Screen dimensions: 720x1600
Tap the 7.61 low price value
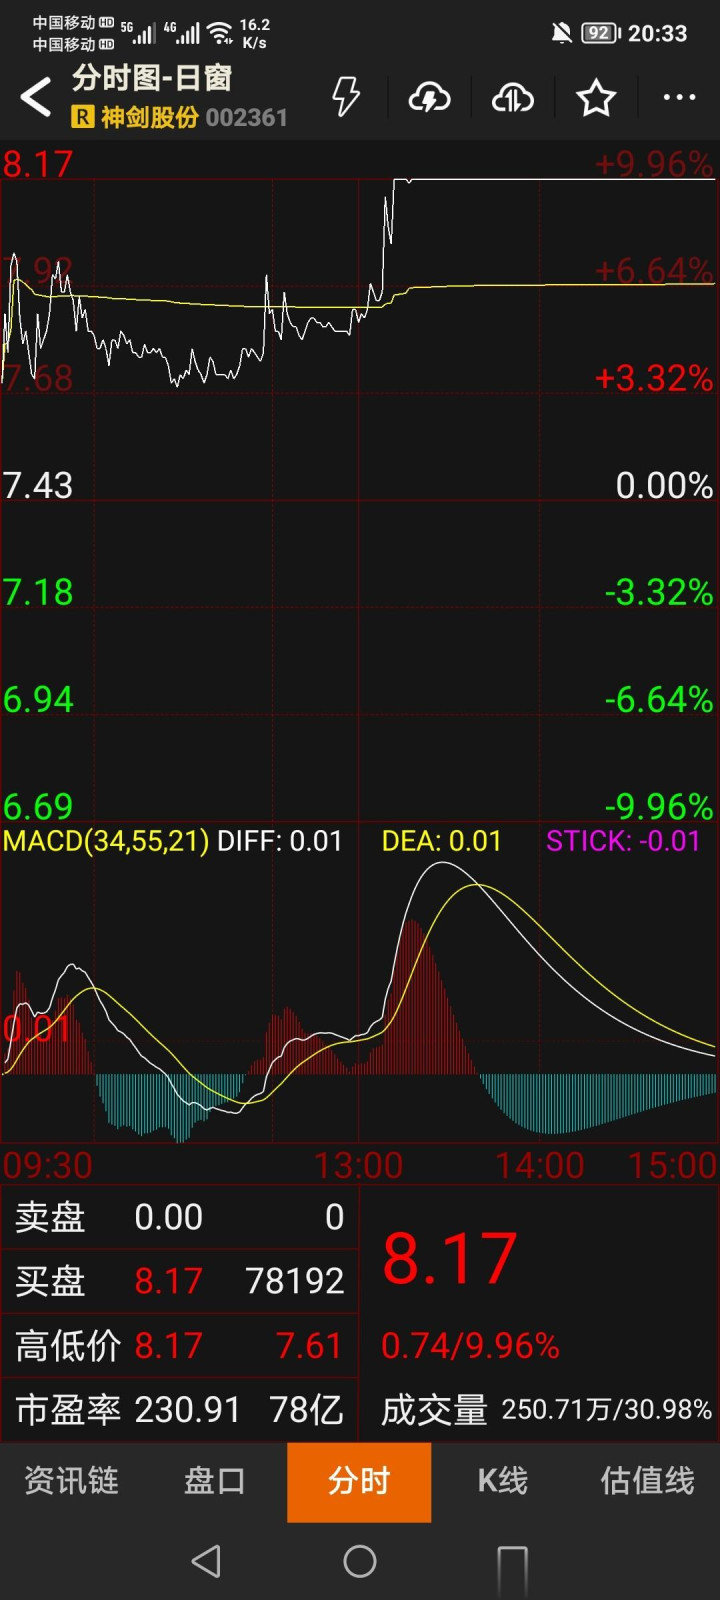[309, 1346]
